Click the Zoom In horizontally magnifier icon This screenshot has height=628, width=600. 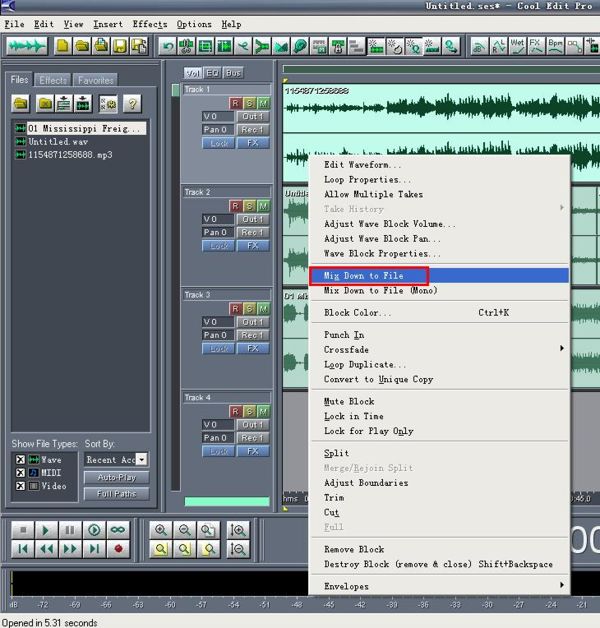point(161,530)
